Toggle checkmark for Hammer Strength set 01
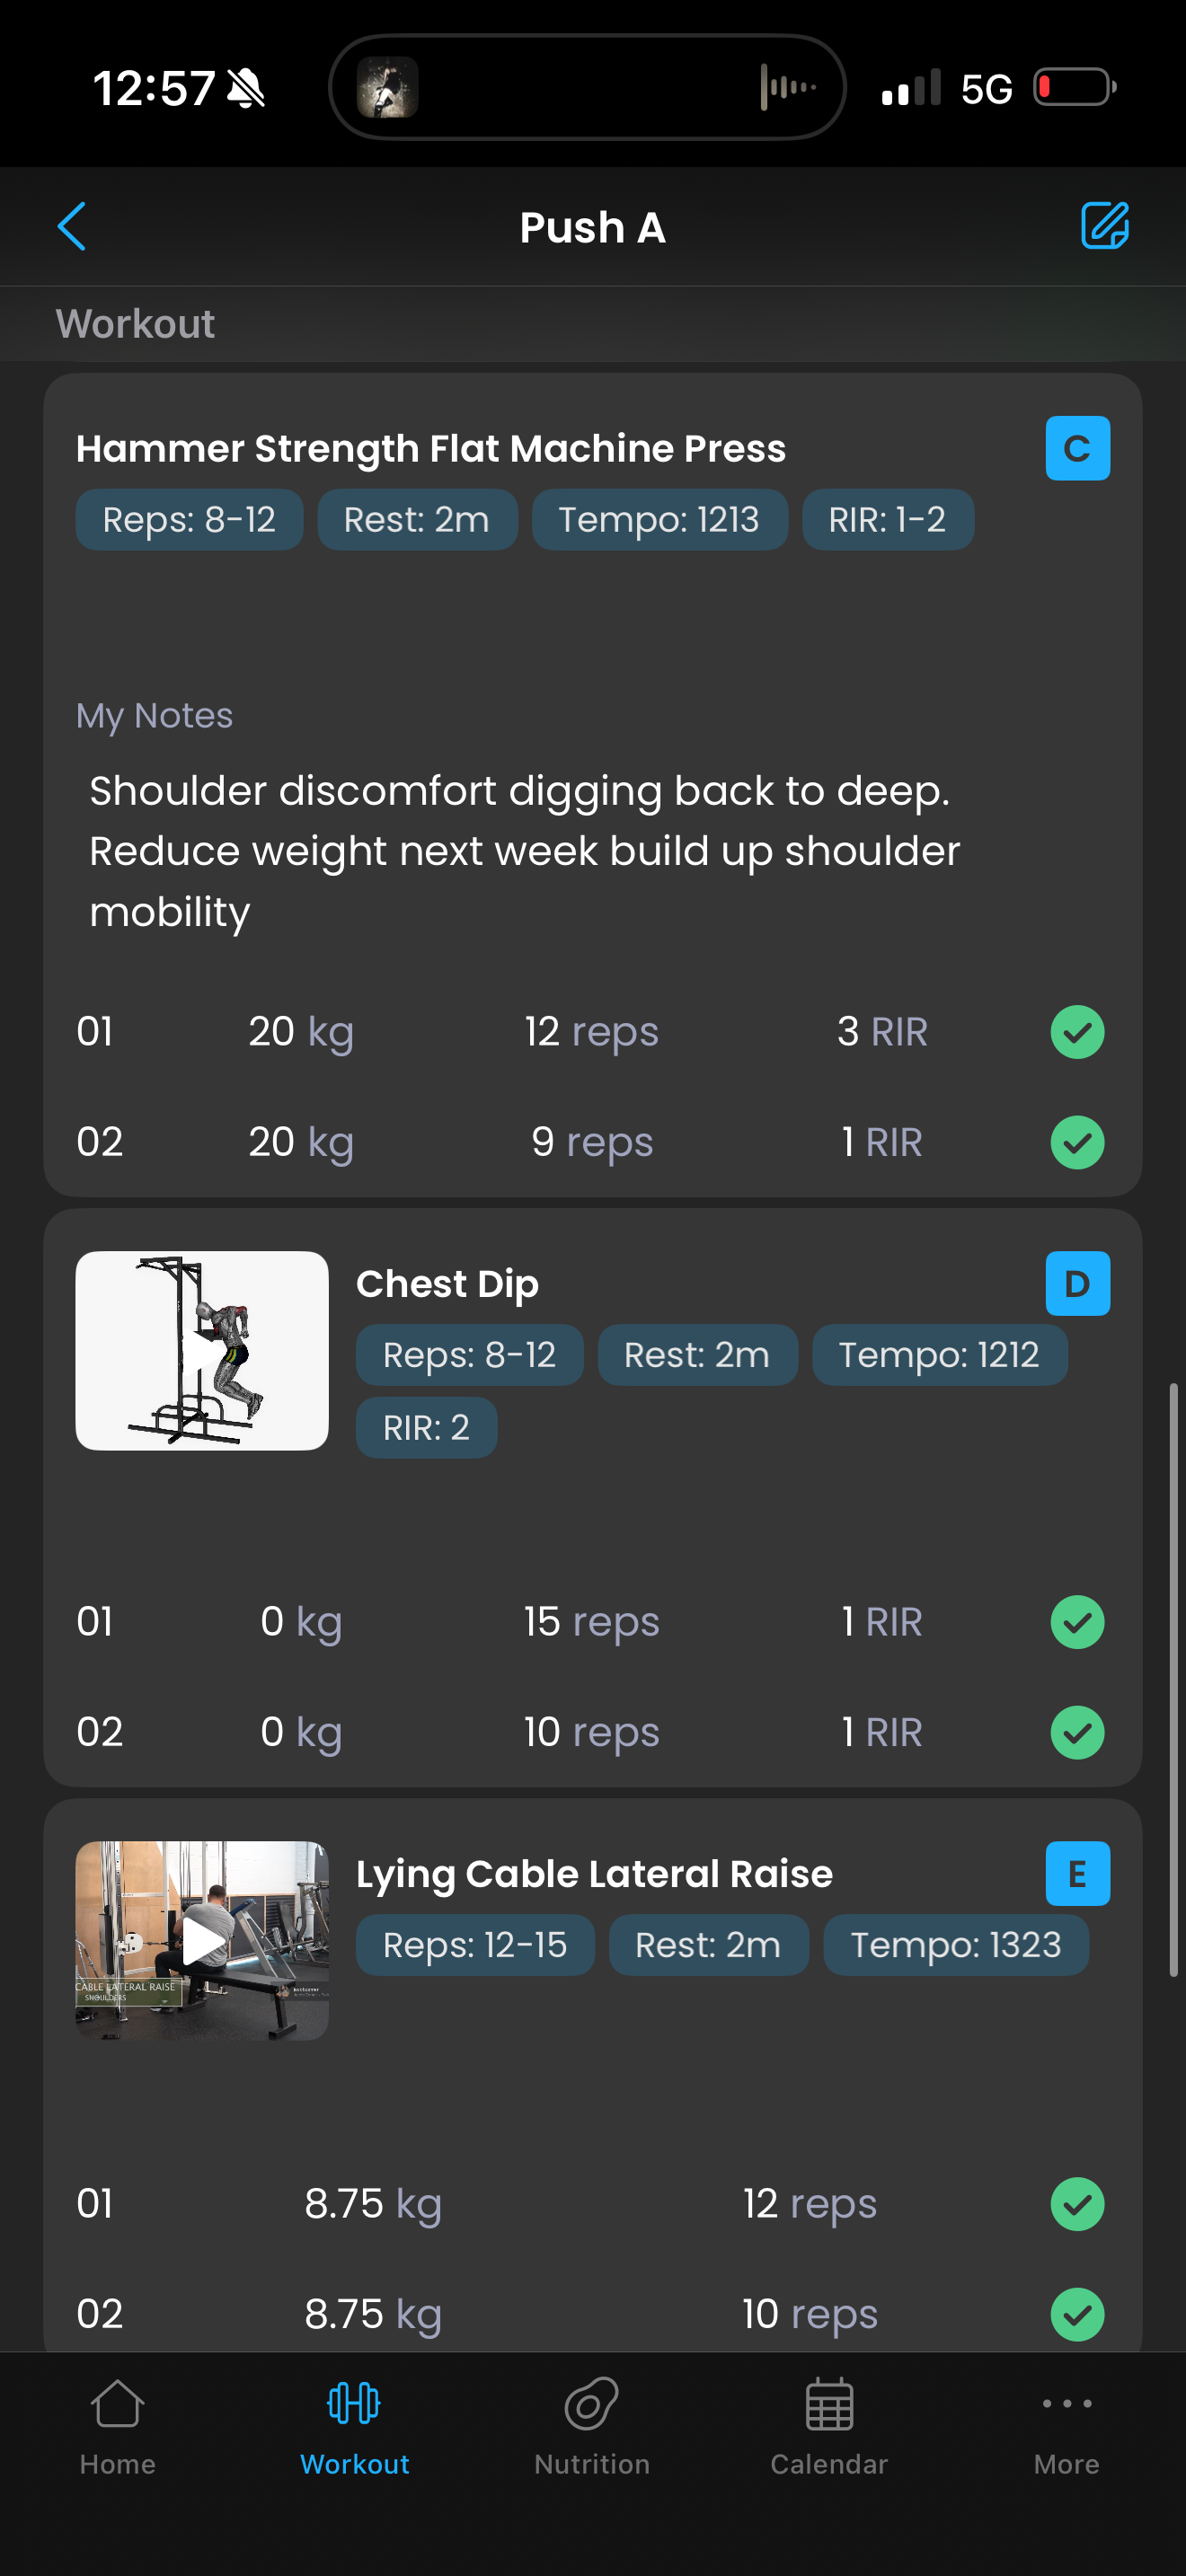The height and width of the screenshot is (2576, 1186). pyautogui.click(x=1077, y=1032)
